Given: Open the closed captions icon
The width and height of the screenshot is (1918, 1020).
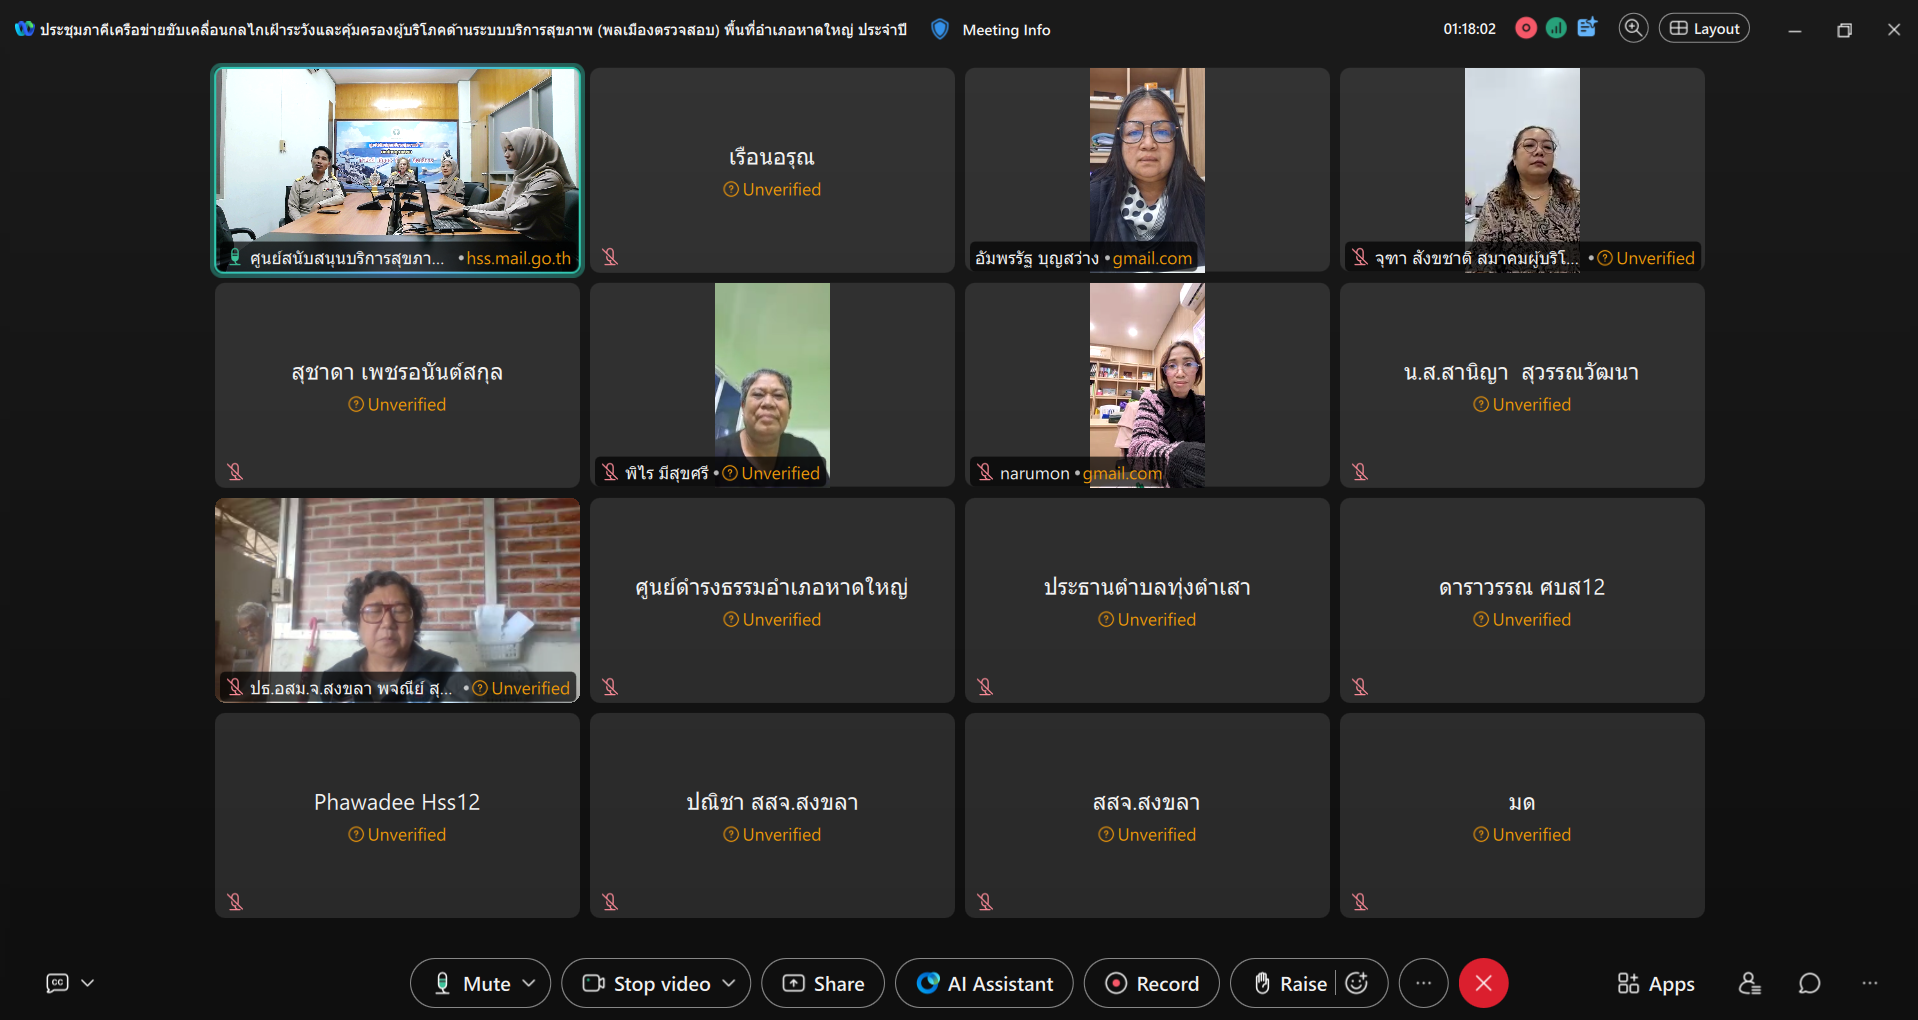Looking at the screenshot, I should coord(58,984).
